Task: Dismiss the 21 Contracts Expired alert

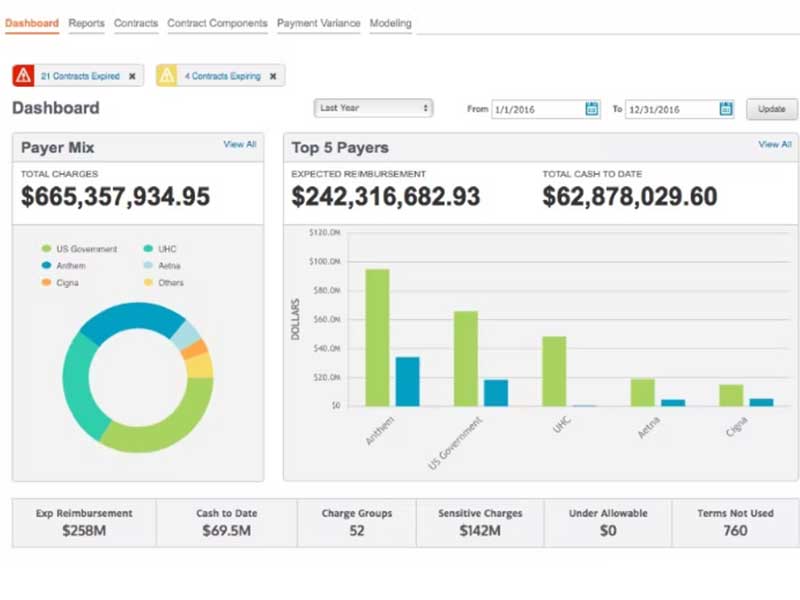Action: pyautogui.click(x=132, y=76)
